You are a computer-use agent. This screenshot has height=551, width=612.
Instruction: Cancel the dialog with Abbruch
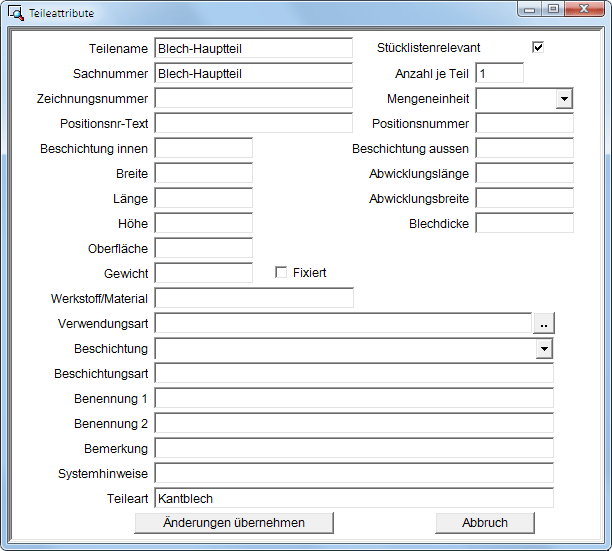point(485,523)
